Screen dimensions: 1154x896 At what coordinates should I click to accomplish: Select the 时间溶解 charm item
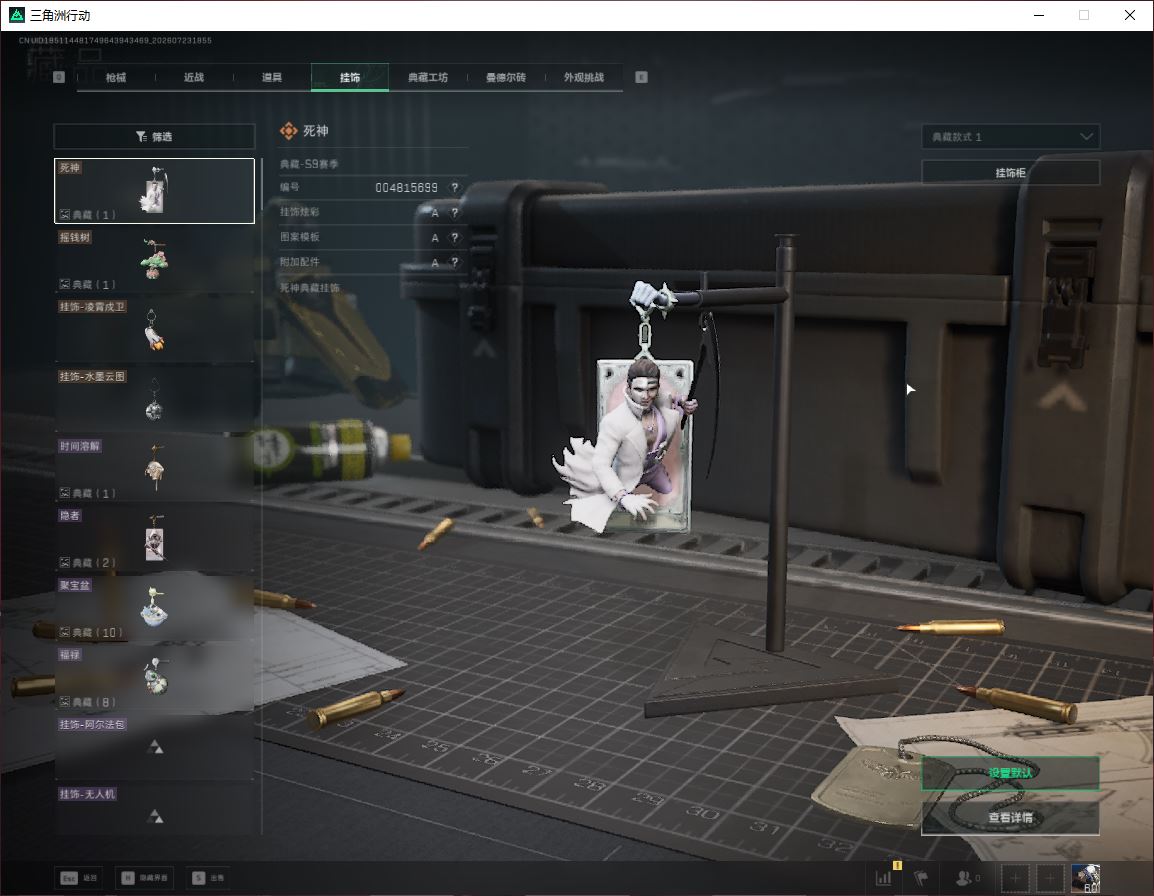point(155,469)
